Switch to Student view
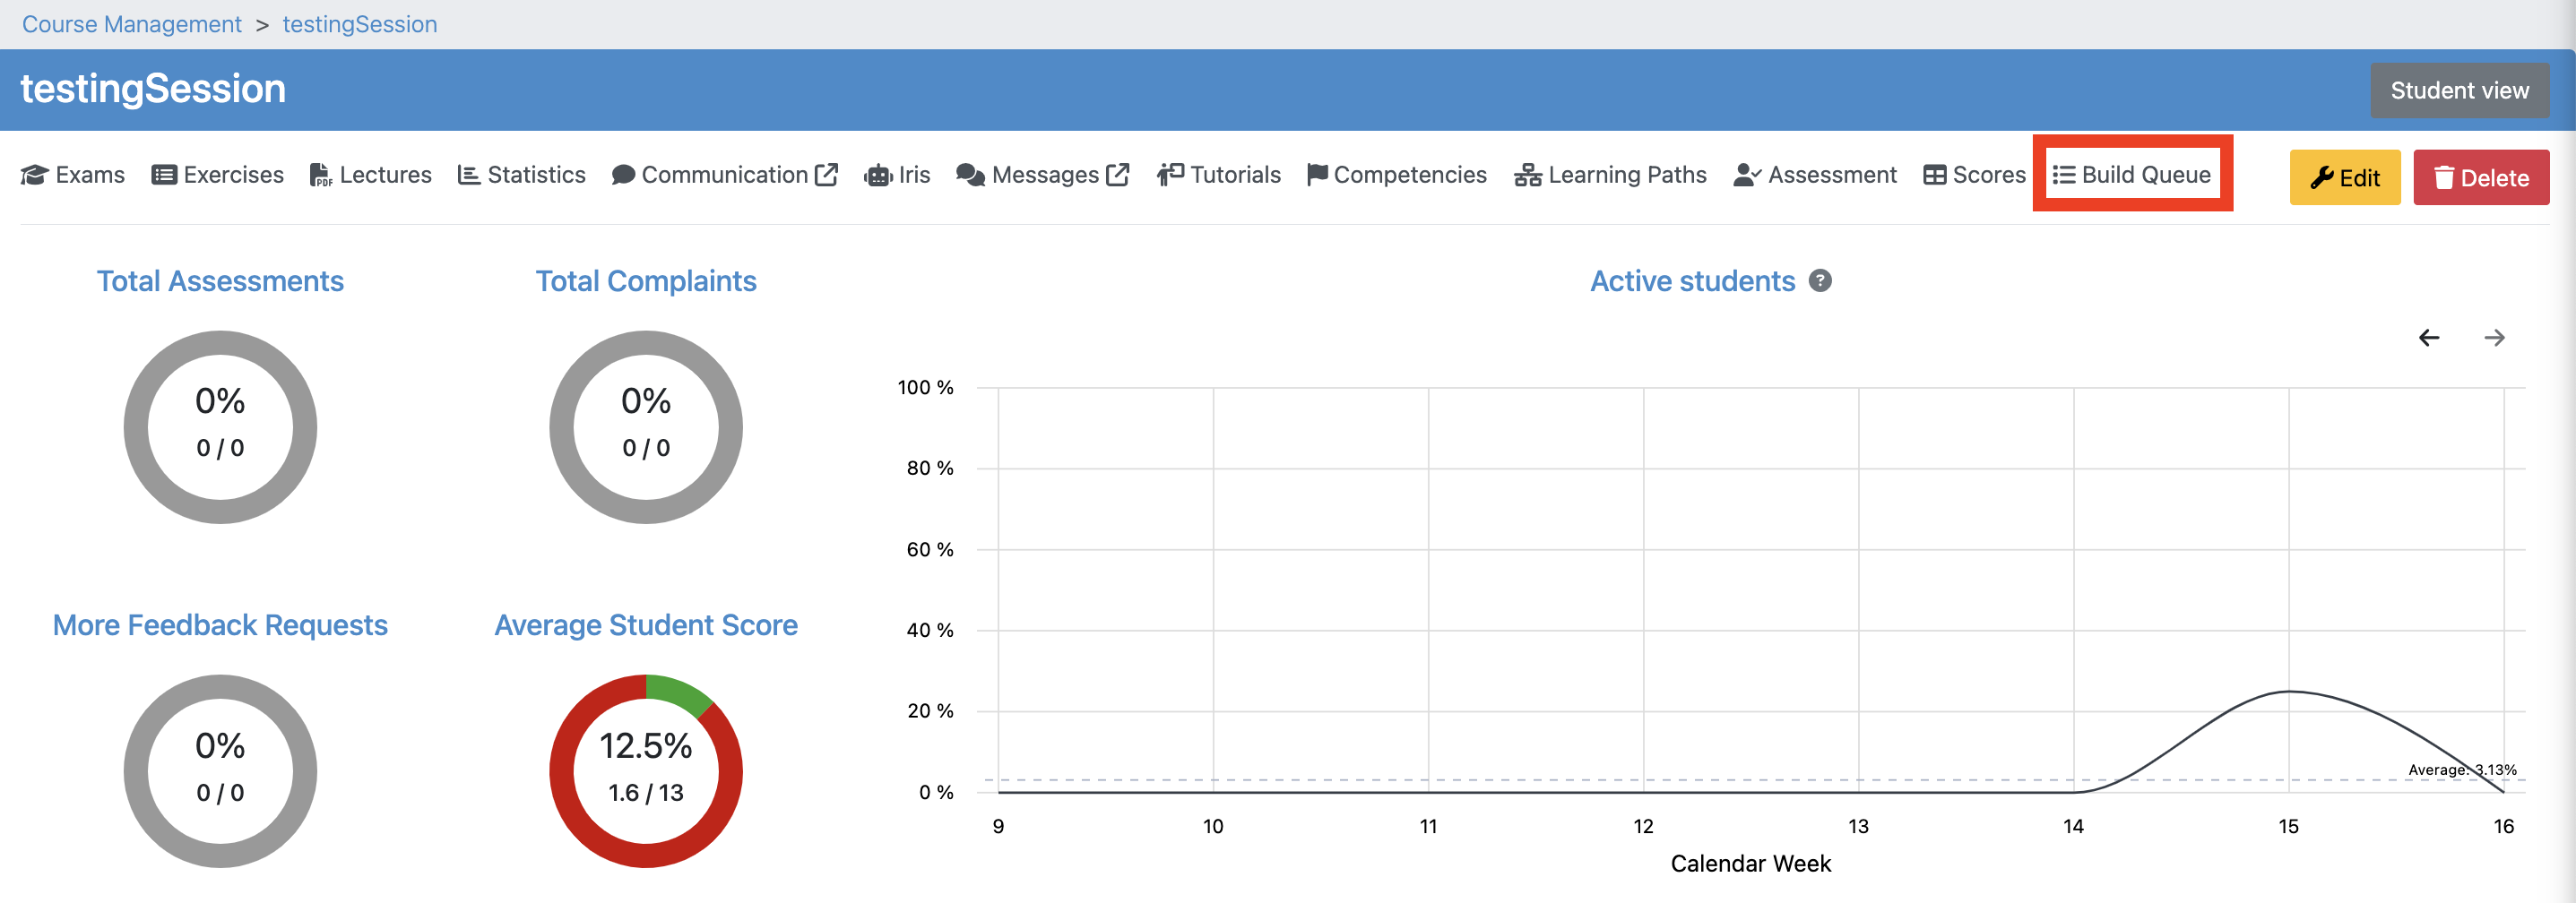The height and width of the screenshot is (903, 2576). coord(2459,90)
